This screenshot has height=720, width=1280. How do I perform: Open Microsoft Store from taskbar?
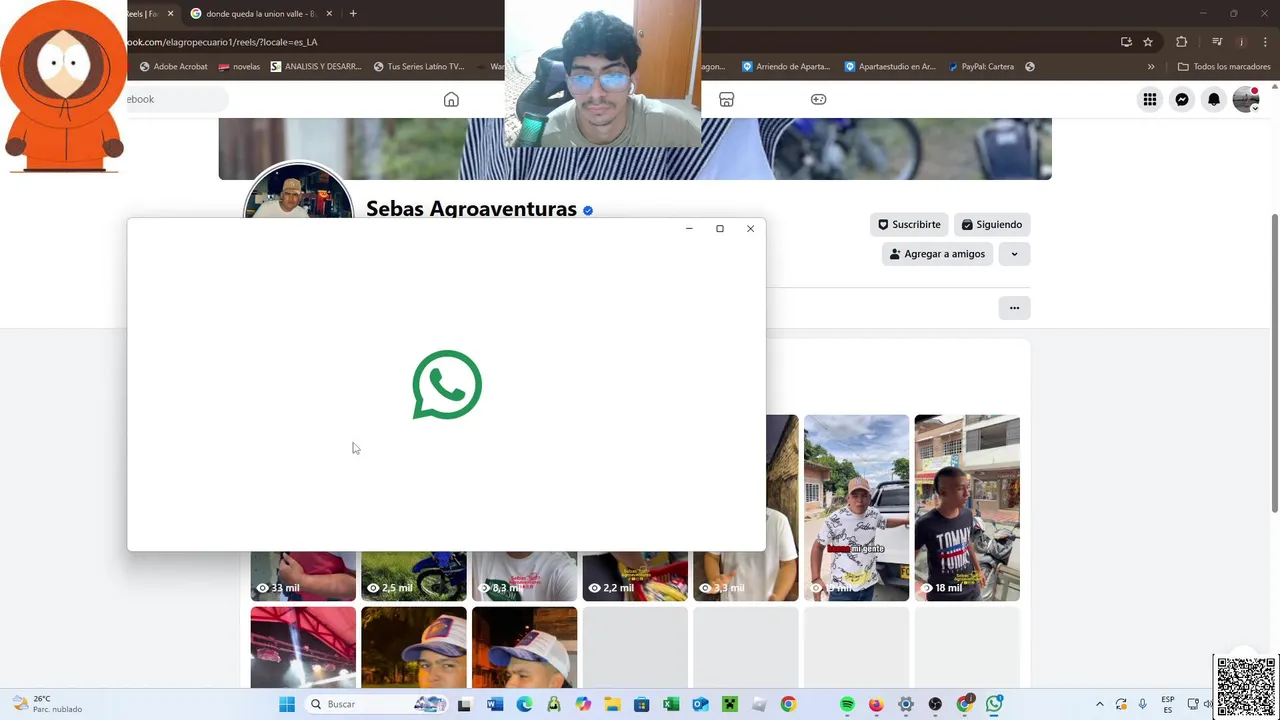click(641, 704)
